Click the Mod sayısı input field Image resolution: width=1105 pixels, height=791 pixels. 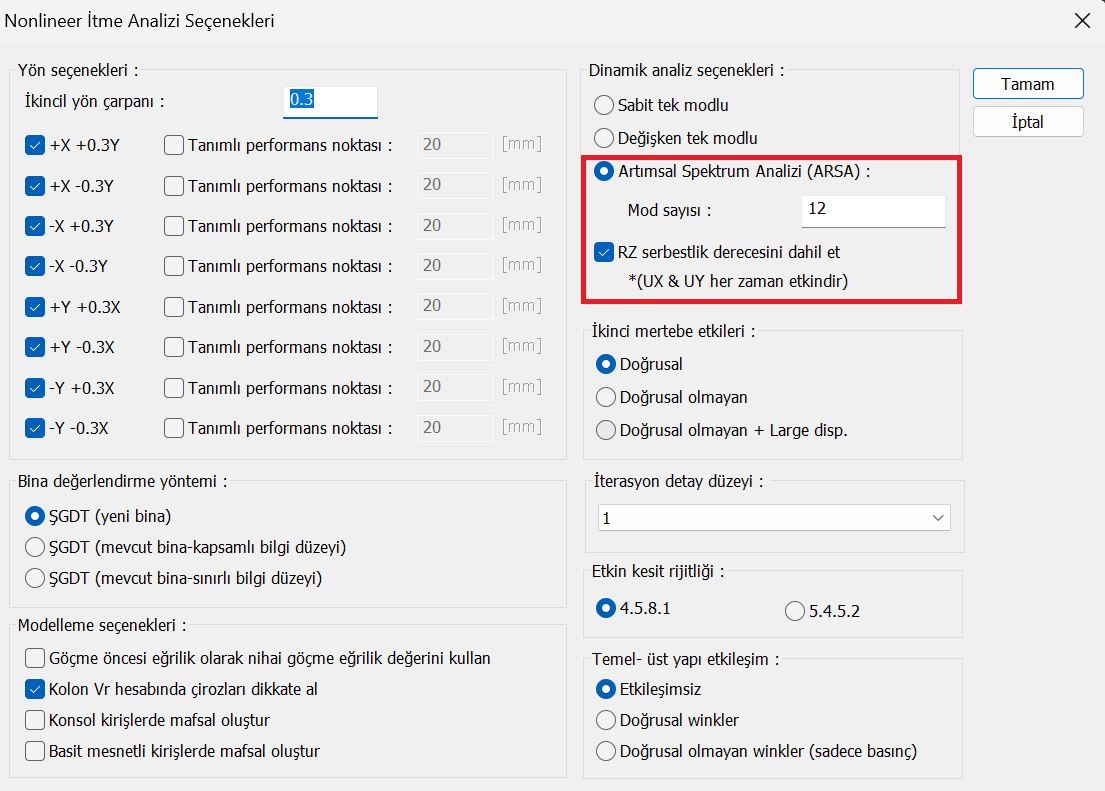(x=872, y=210)
